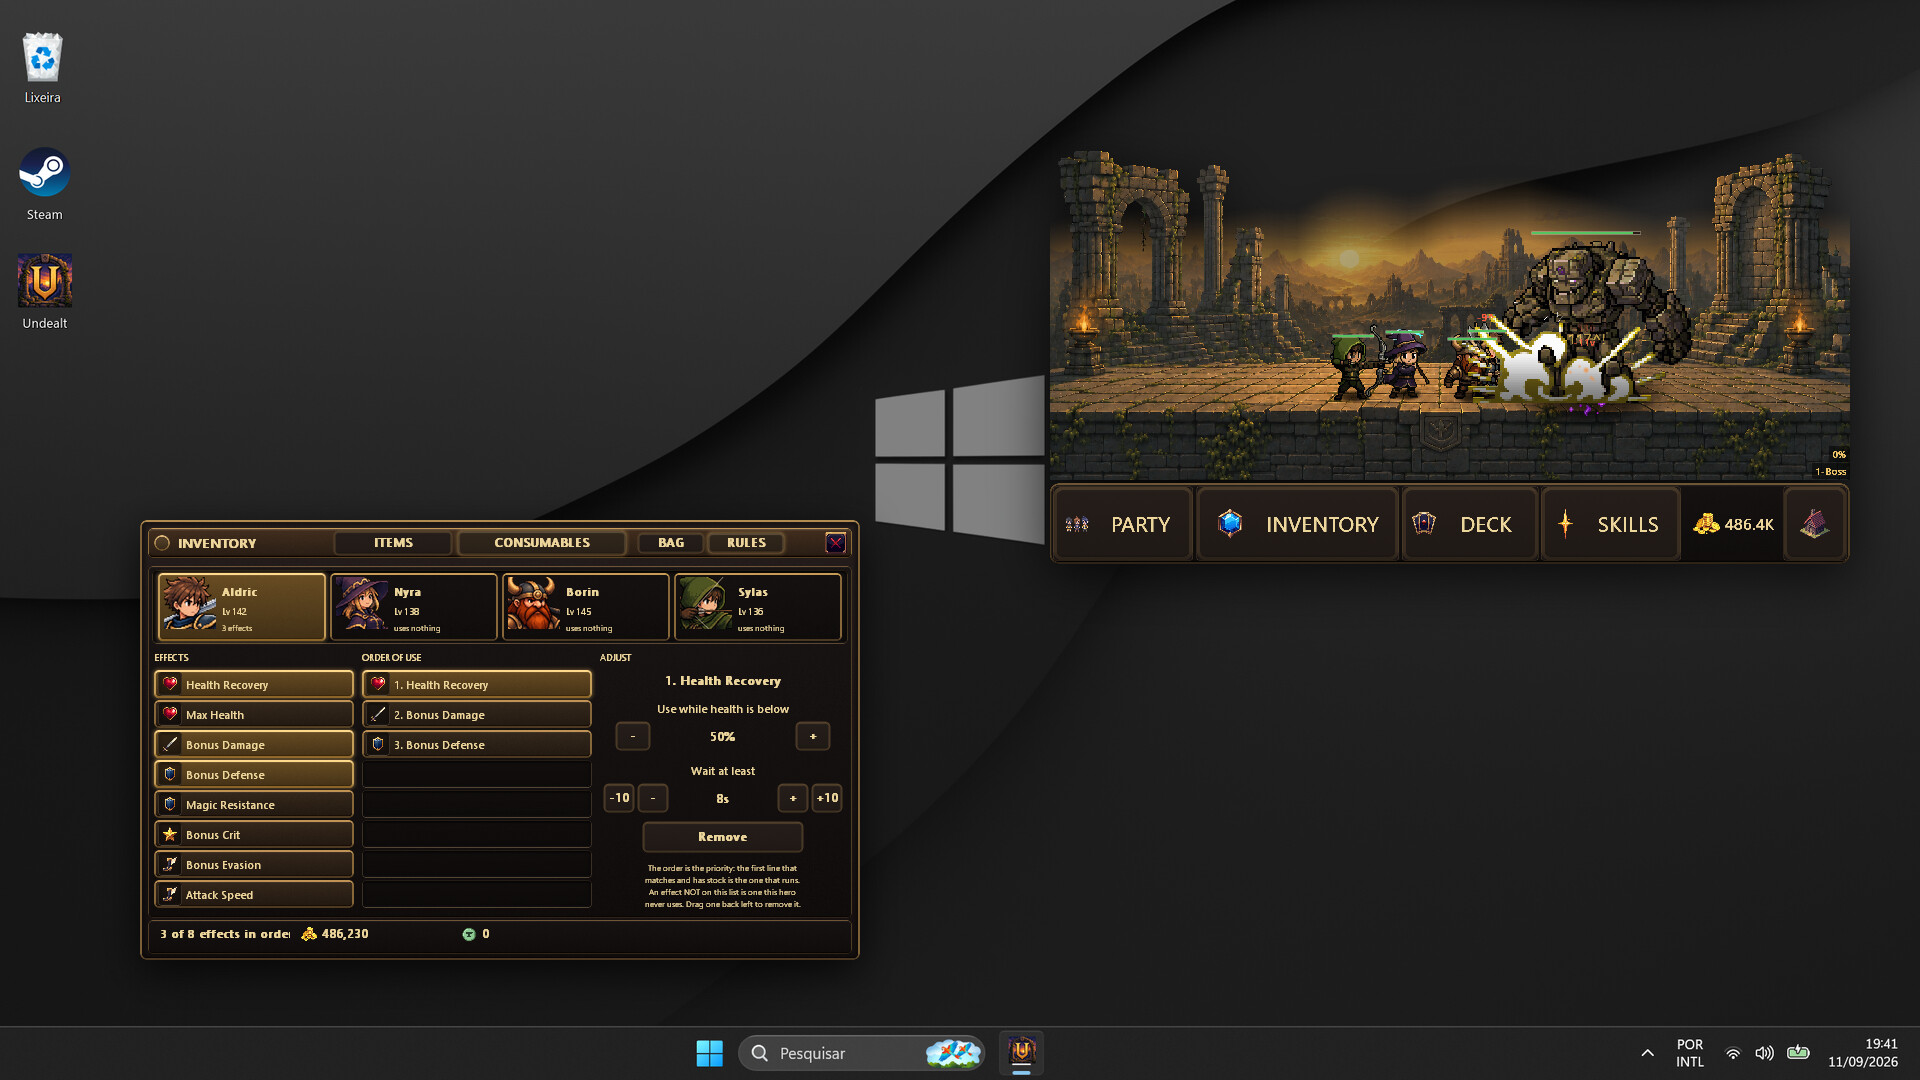Select hero Aldric card

[x=242, y=607]
